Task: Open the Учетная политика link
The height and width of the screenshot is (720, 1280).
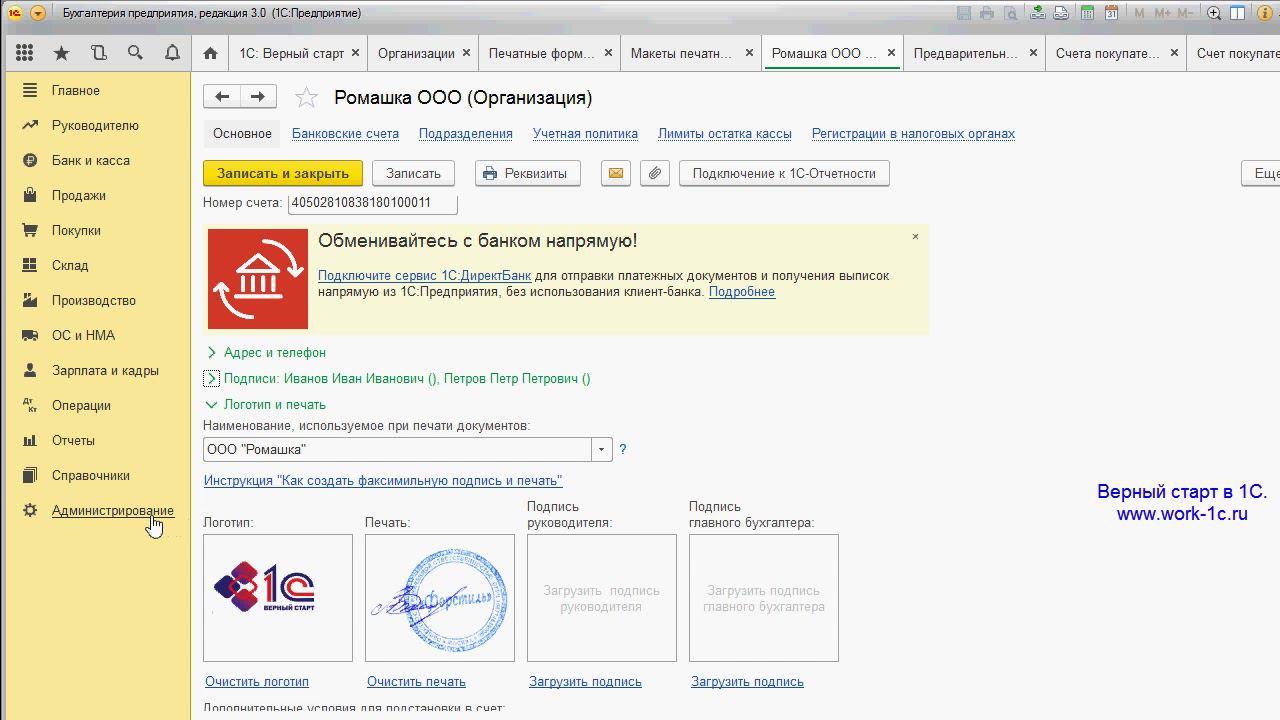Action: coord(585,133)
